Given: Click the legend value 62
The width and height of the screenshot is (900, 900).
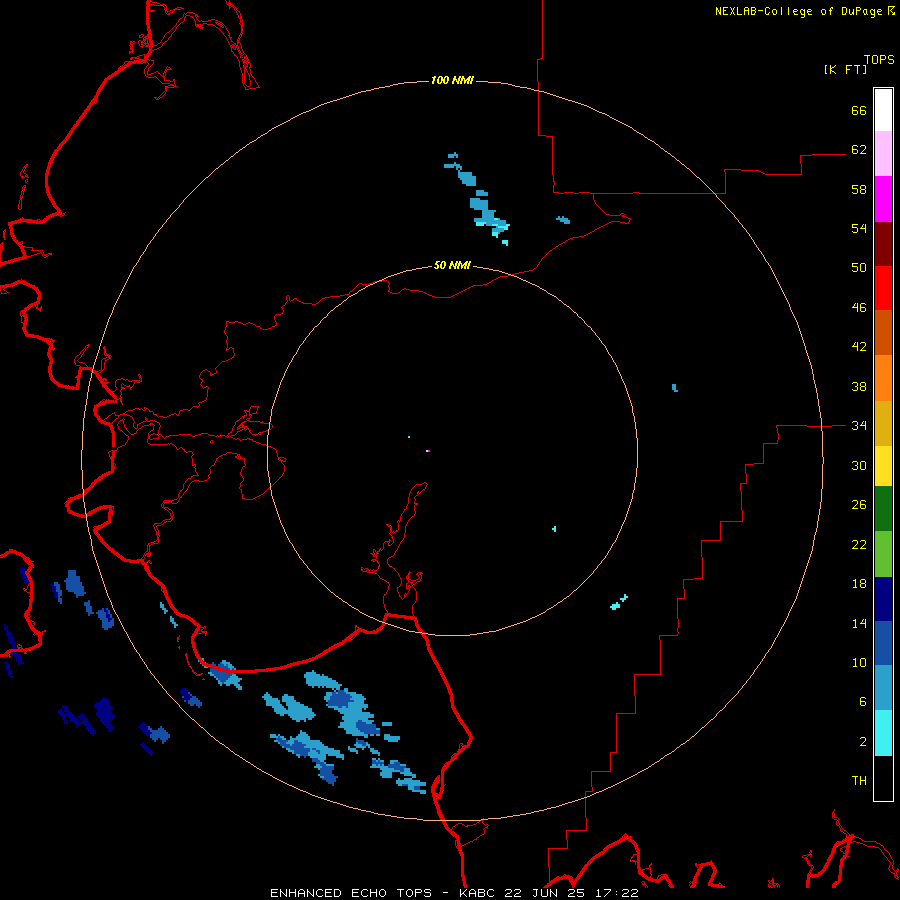Looking at the screenshot, I should coord(859,150).
